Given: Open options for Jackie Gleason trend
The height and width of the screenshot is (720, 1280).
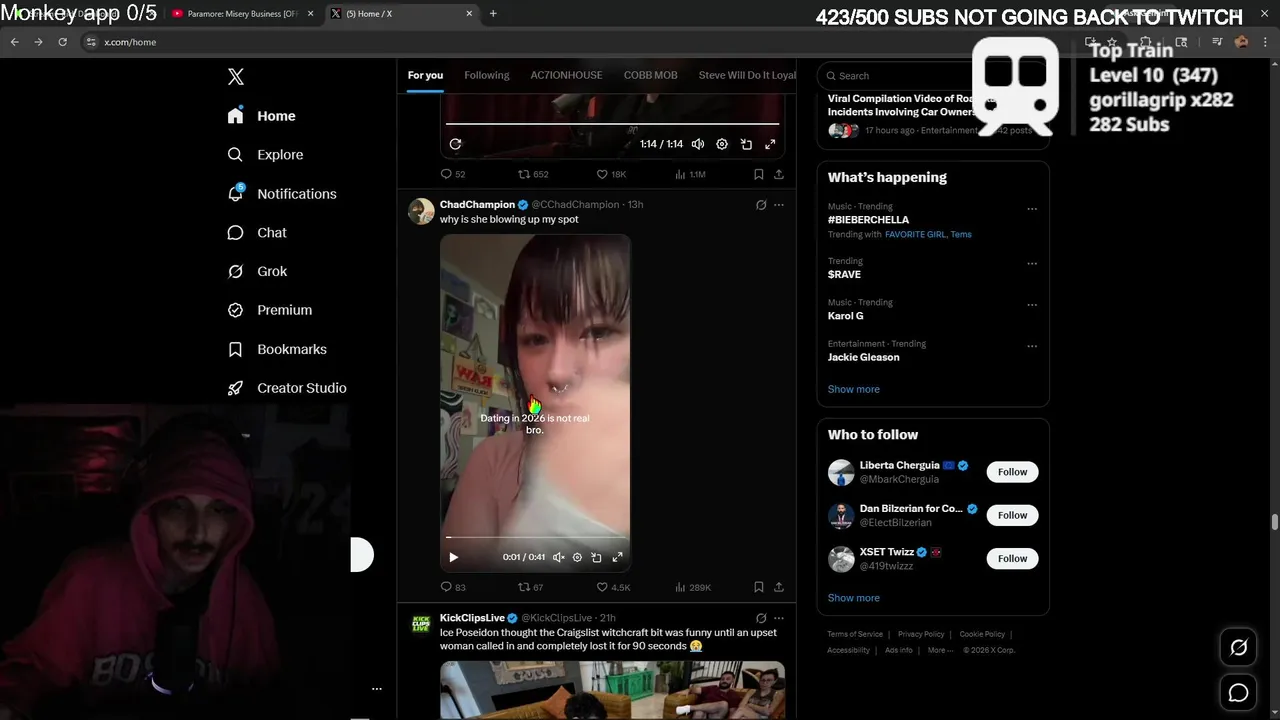Looking at the screenshot, I should coord(1032,346).
